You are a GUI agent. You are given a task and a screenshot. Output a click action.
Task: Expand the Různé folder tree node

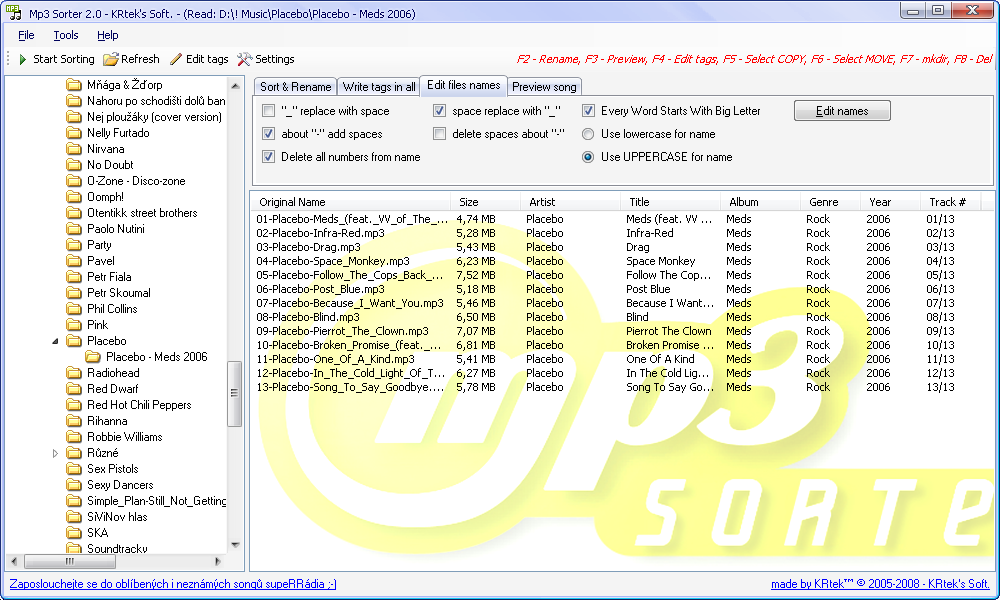tap(55, 453)
